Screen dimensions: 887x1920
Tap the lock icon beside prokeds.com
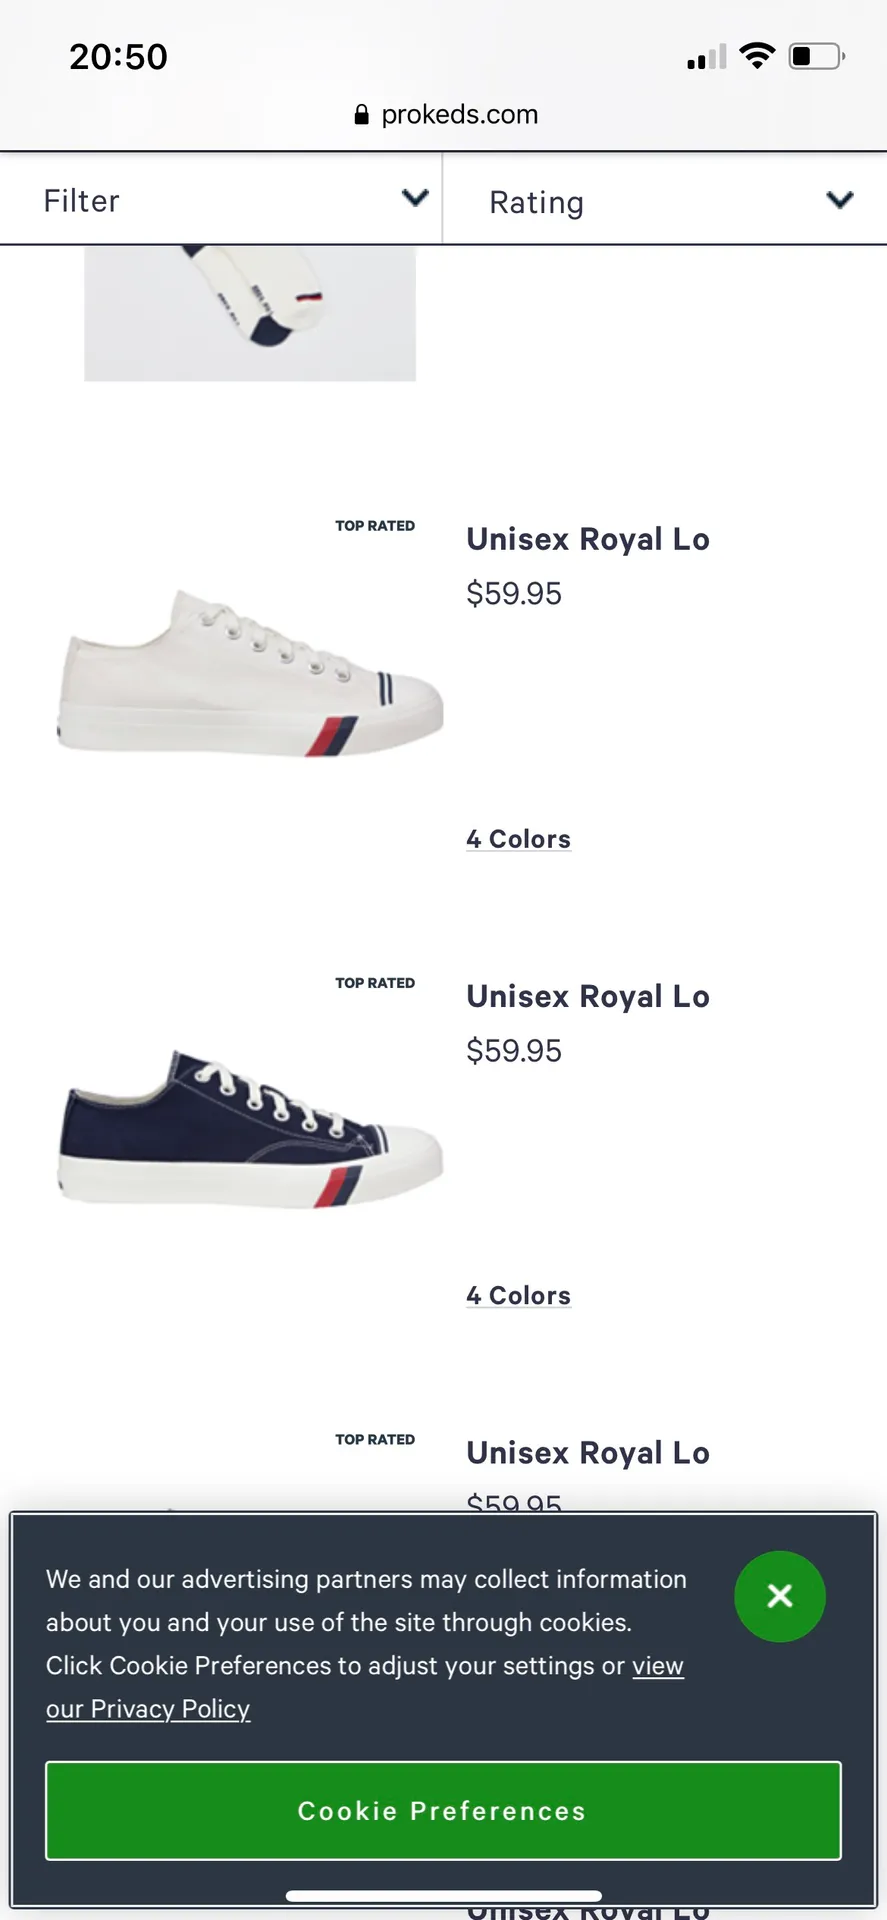pos(362,115)
